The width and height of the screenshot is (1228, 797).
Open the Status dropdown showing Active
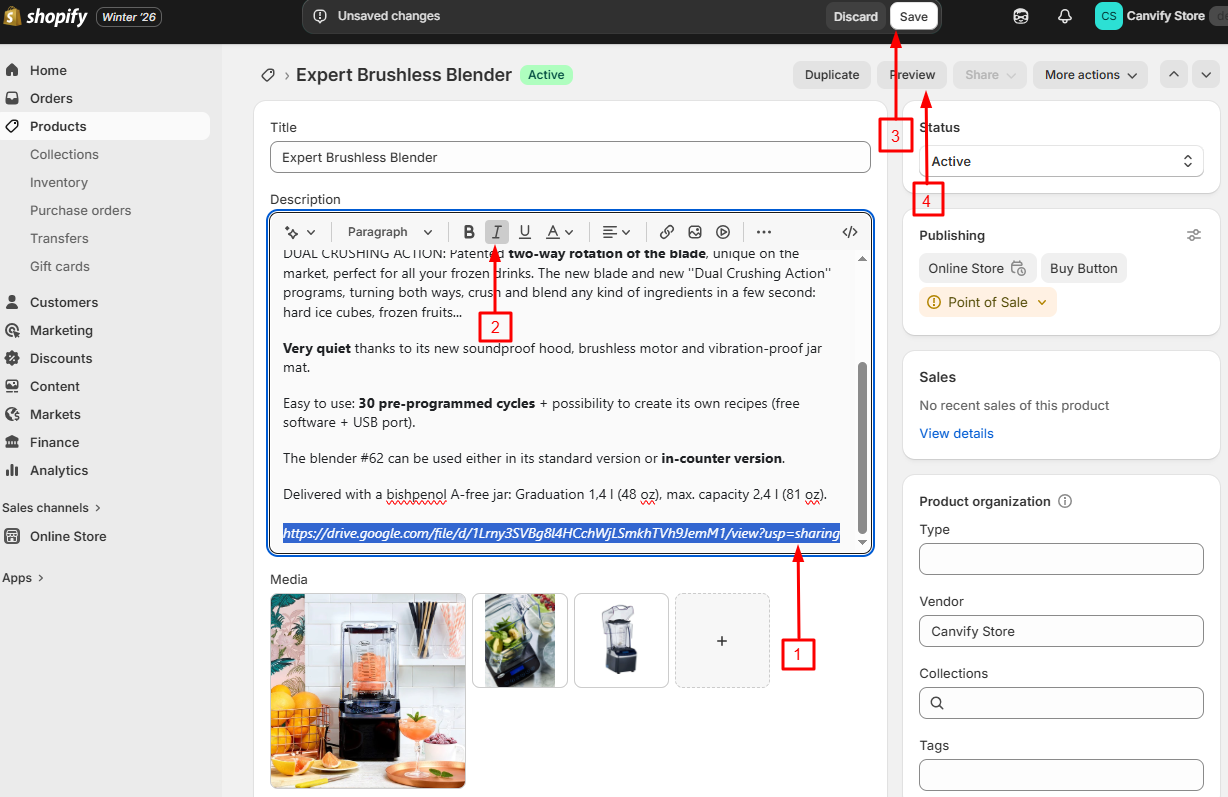tap(1060, 161)
